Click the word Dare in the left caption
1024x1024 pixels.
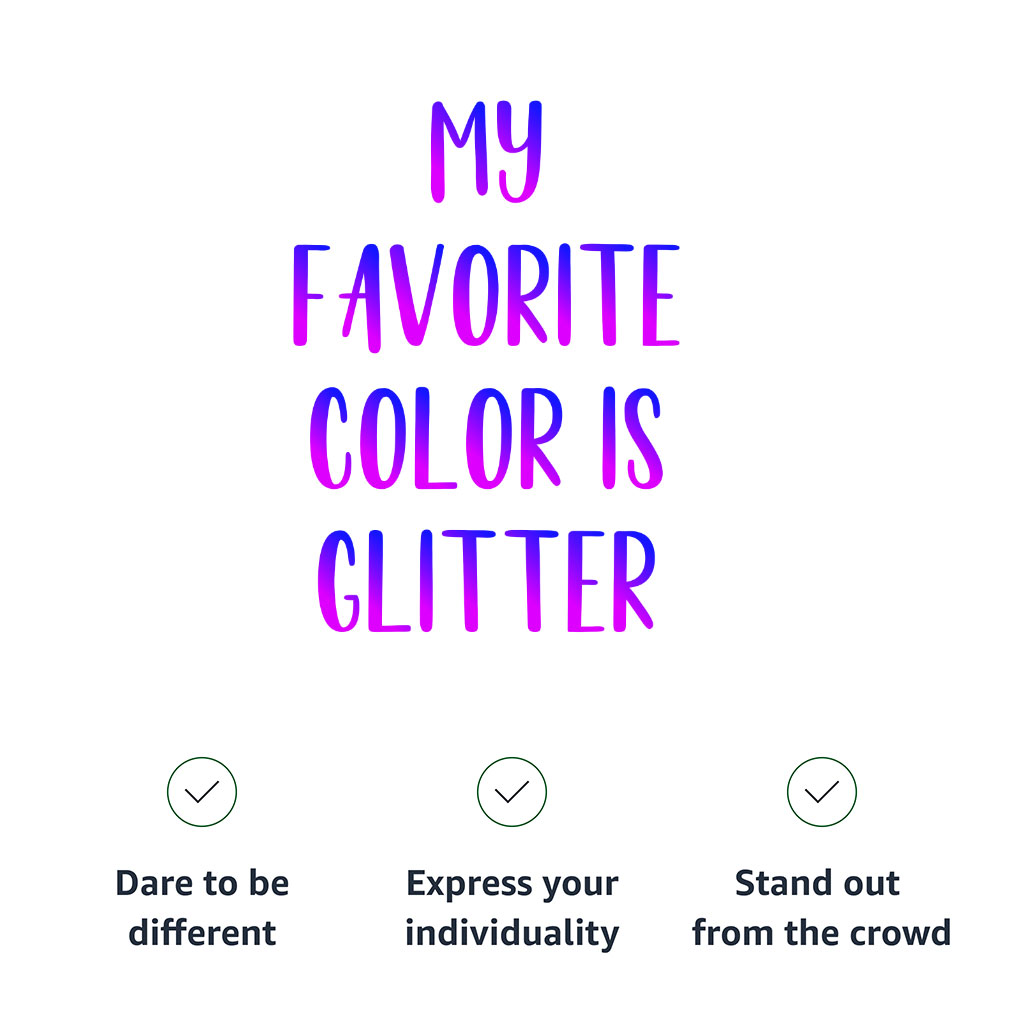click(x=152, y=884)
